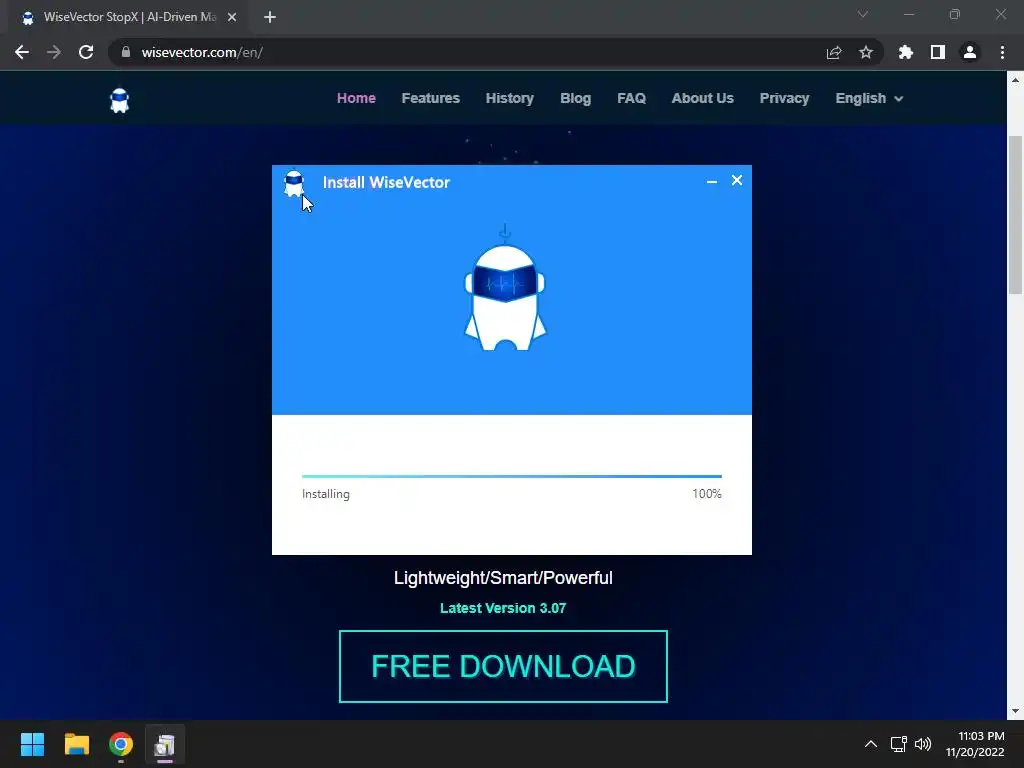Click the '100%' progress value
The image size is (1024, 768).
coord(707,494)
